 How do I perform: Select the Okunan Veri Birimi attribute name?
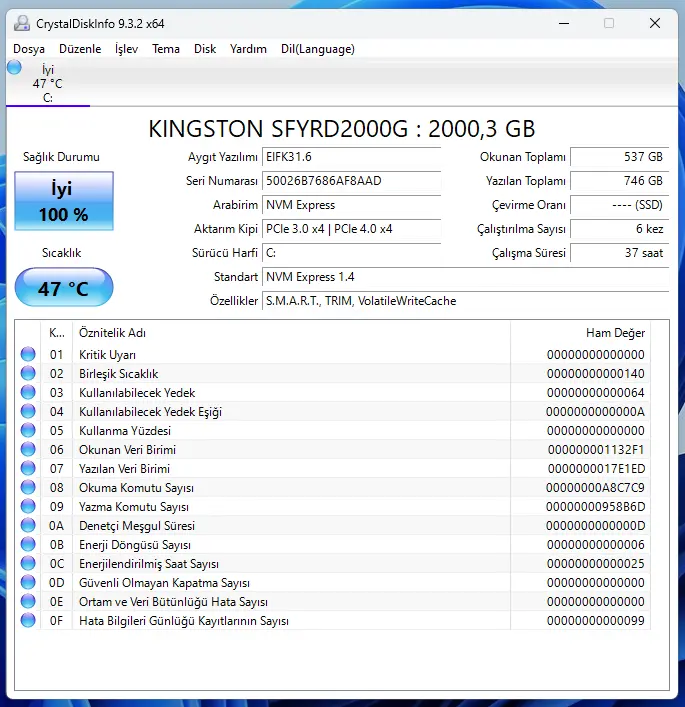127,450
